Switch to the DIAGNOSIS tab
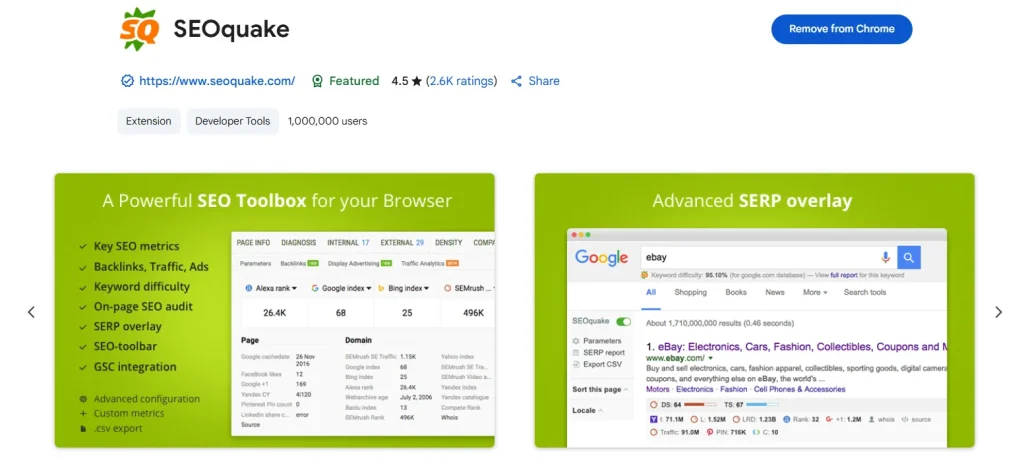This screenshot has width=1024, height=466. click(298, 242)
